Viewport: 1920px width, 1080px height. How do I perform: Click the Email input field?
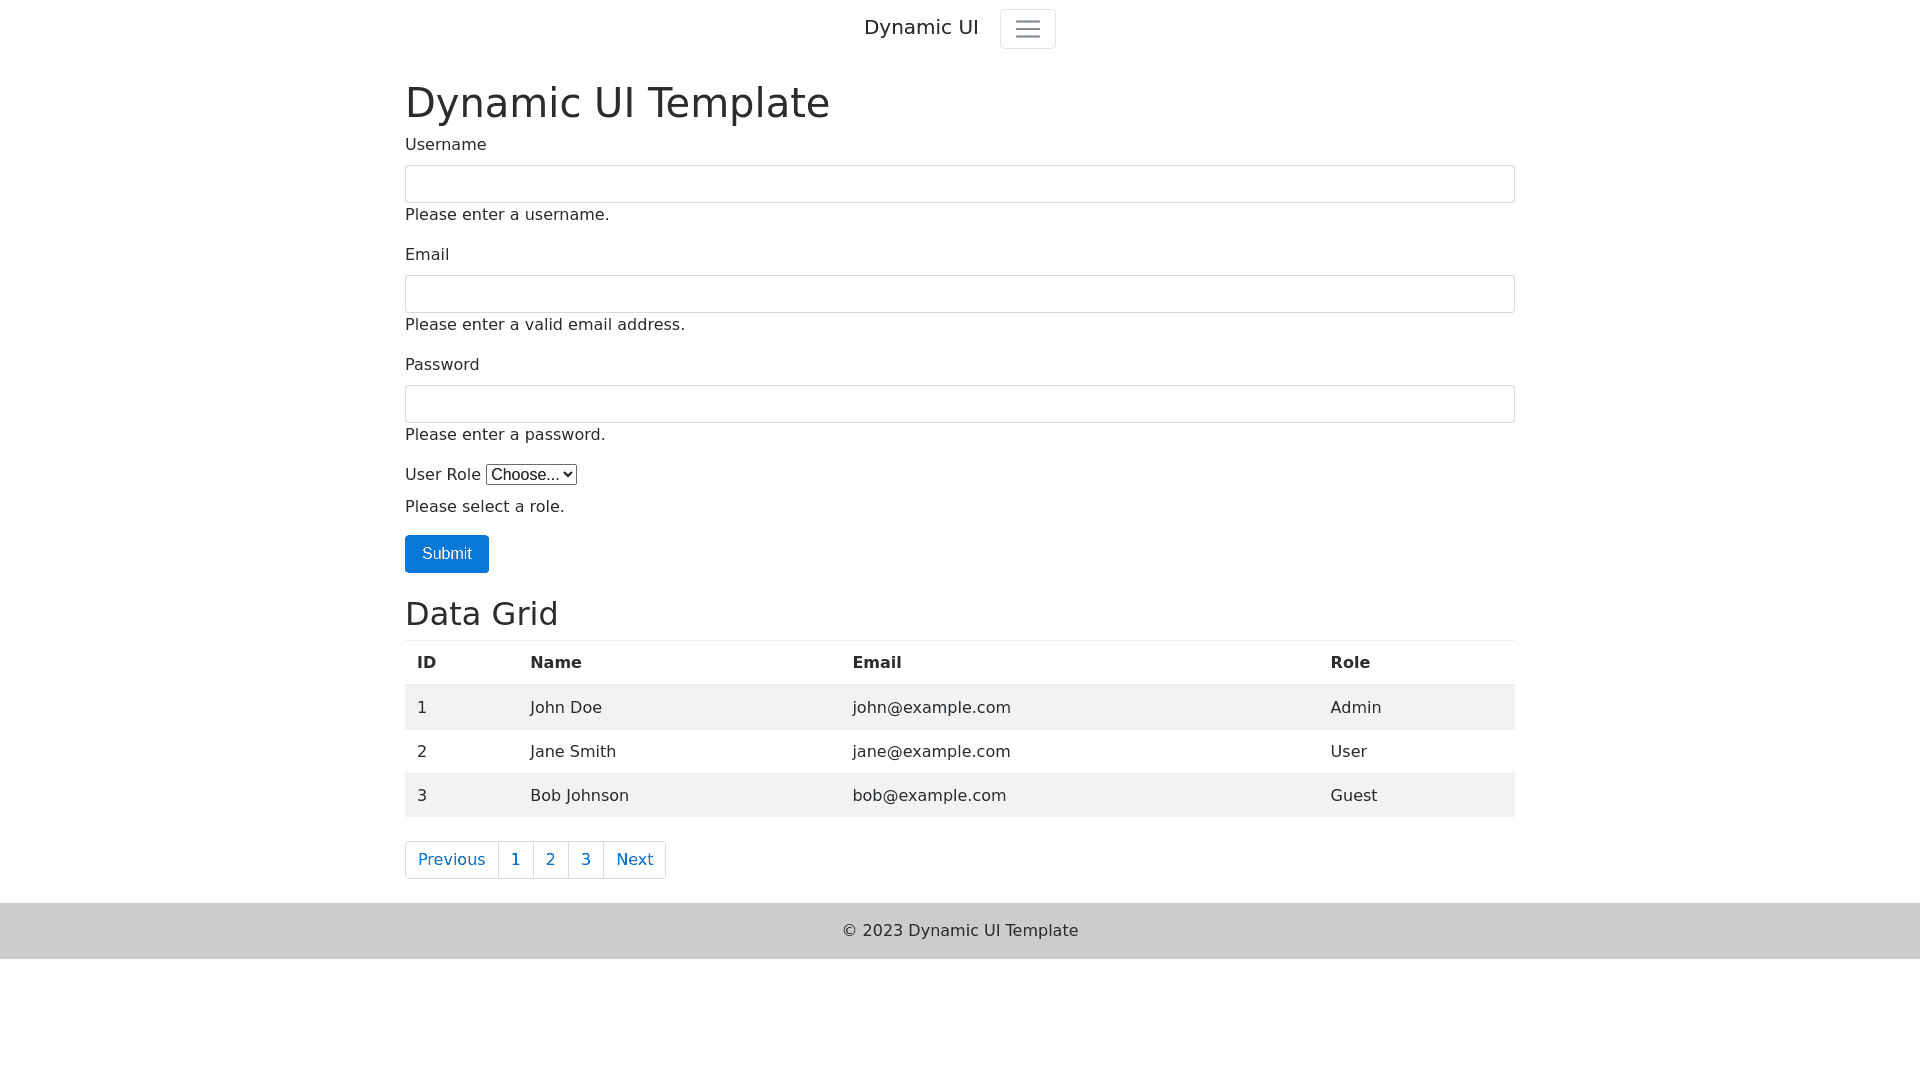point(959,294)
